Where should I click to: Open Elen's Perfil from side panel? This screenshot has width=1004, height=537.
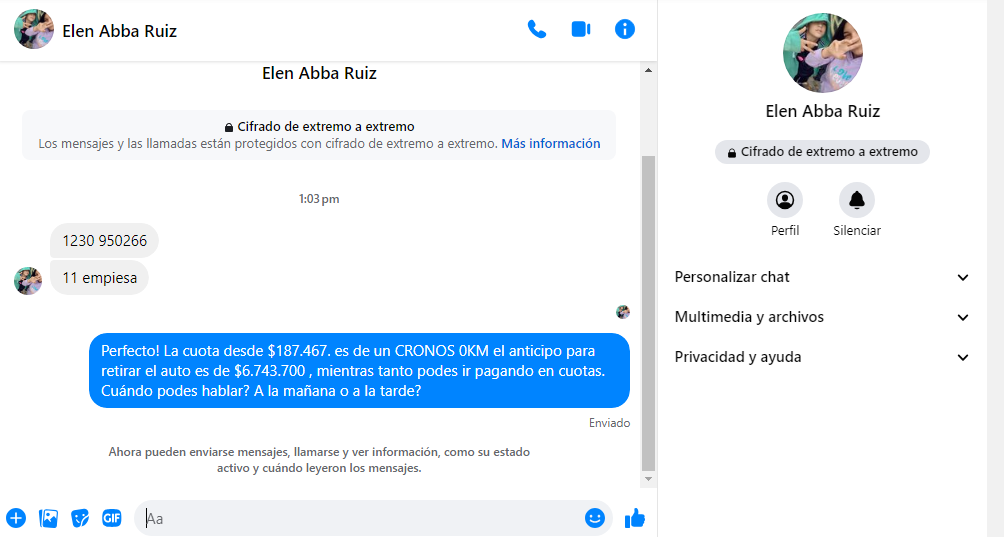point(785,200)
